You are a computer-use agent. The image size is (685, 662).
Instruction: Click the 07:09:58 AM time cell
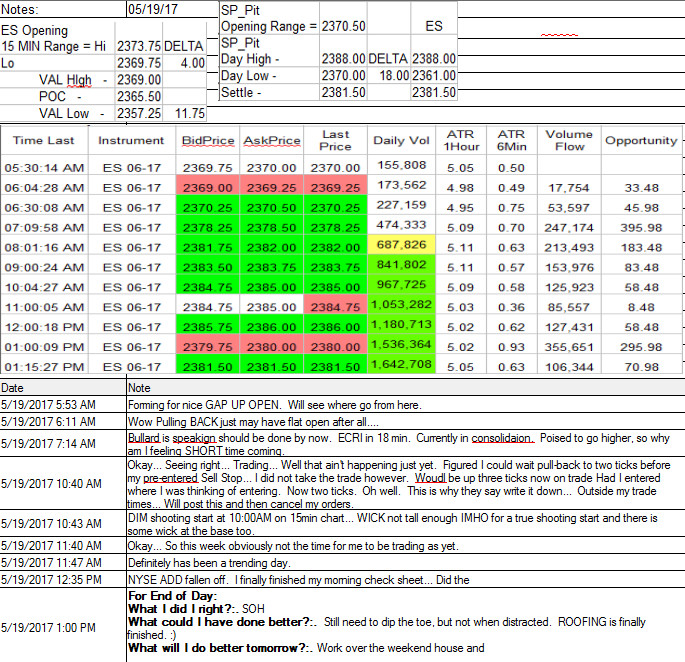click(45, 228)
